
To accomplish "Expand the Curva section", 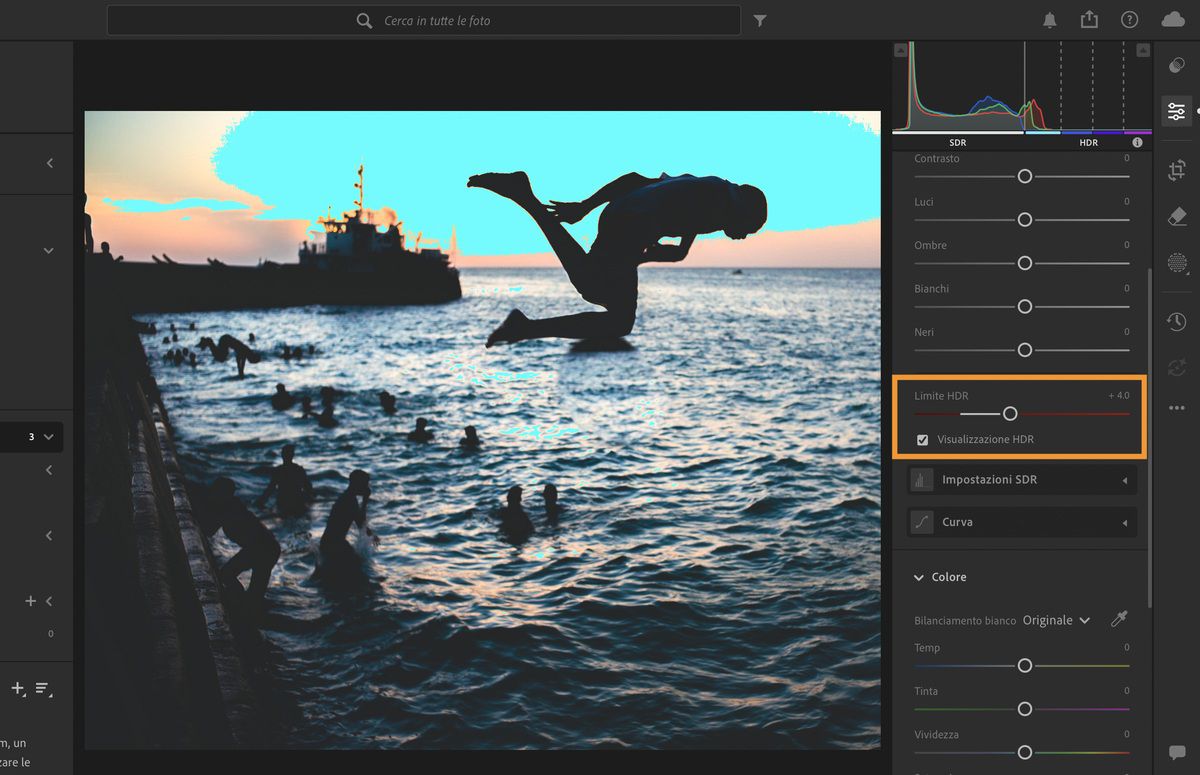I will pyautogui.click(x=1020, y=521).
